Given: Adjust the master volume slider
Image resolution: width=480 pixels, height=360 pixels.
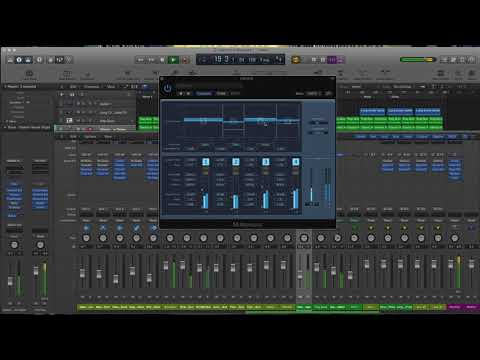Looking at the screenshot, I should 418,60.
